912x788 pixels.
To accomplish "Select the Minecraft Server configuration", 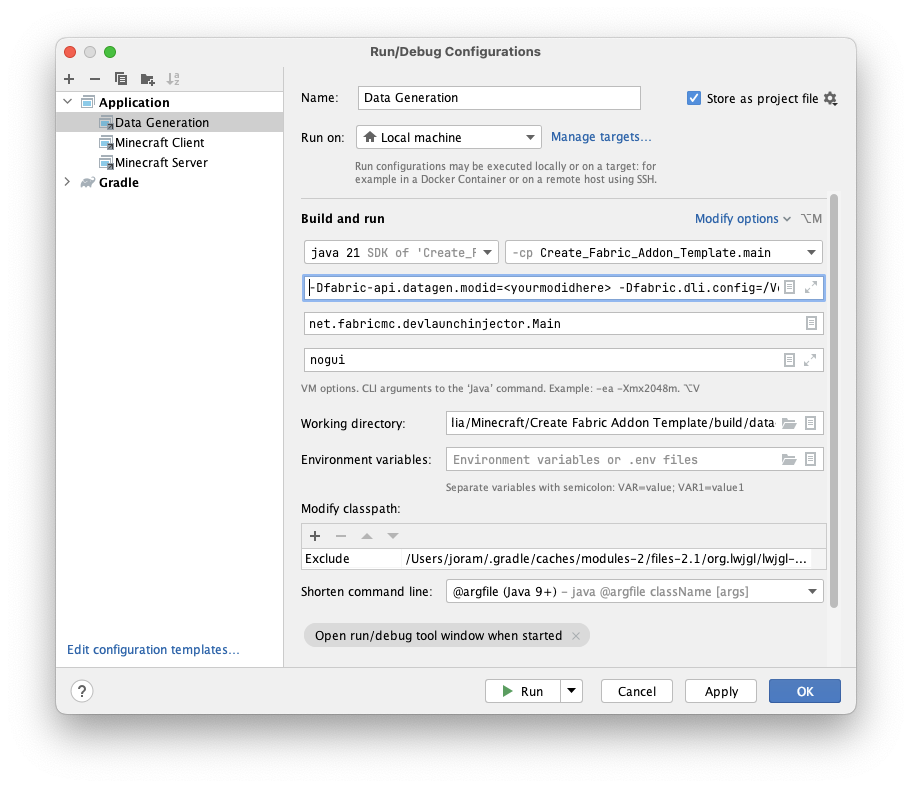I will [x=160, y=162].
